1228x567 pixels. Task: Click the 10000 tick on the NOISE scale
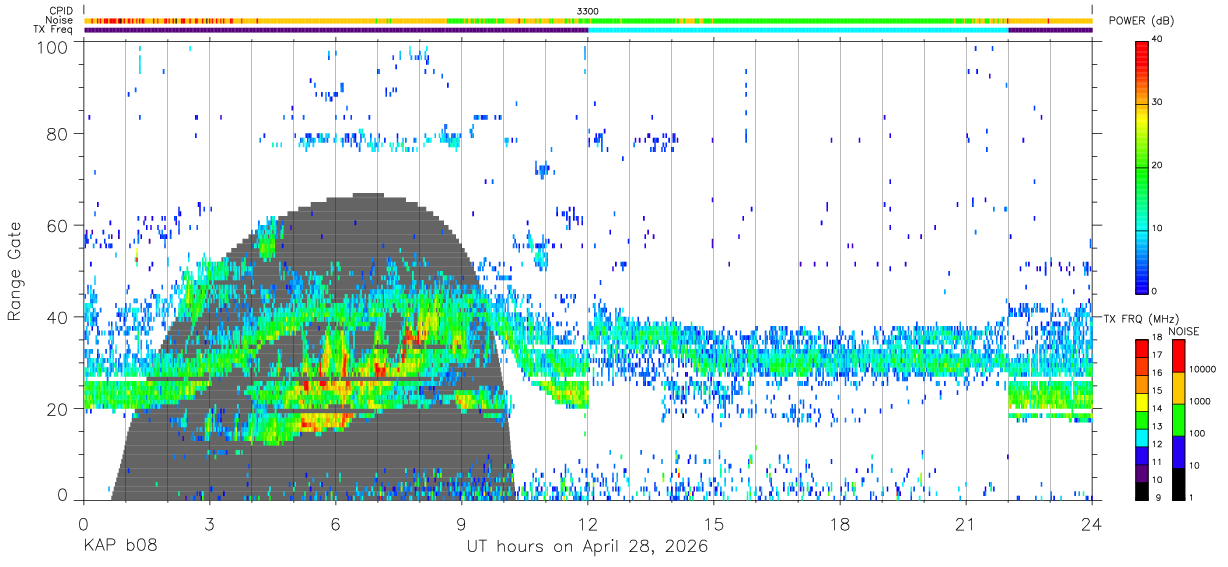click(x=1203, y=370)
